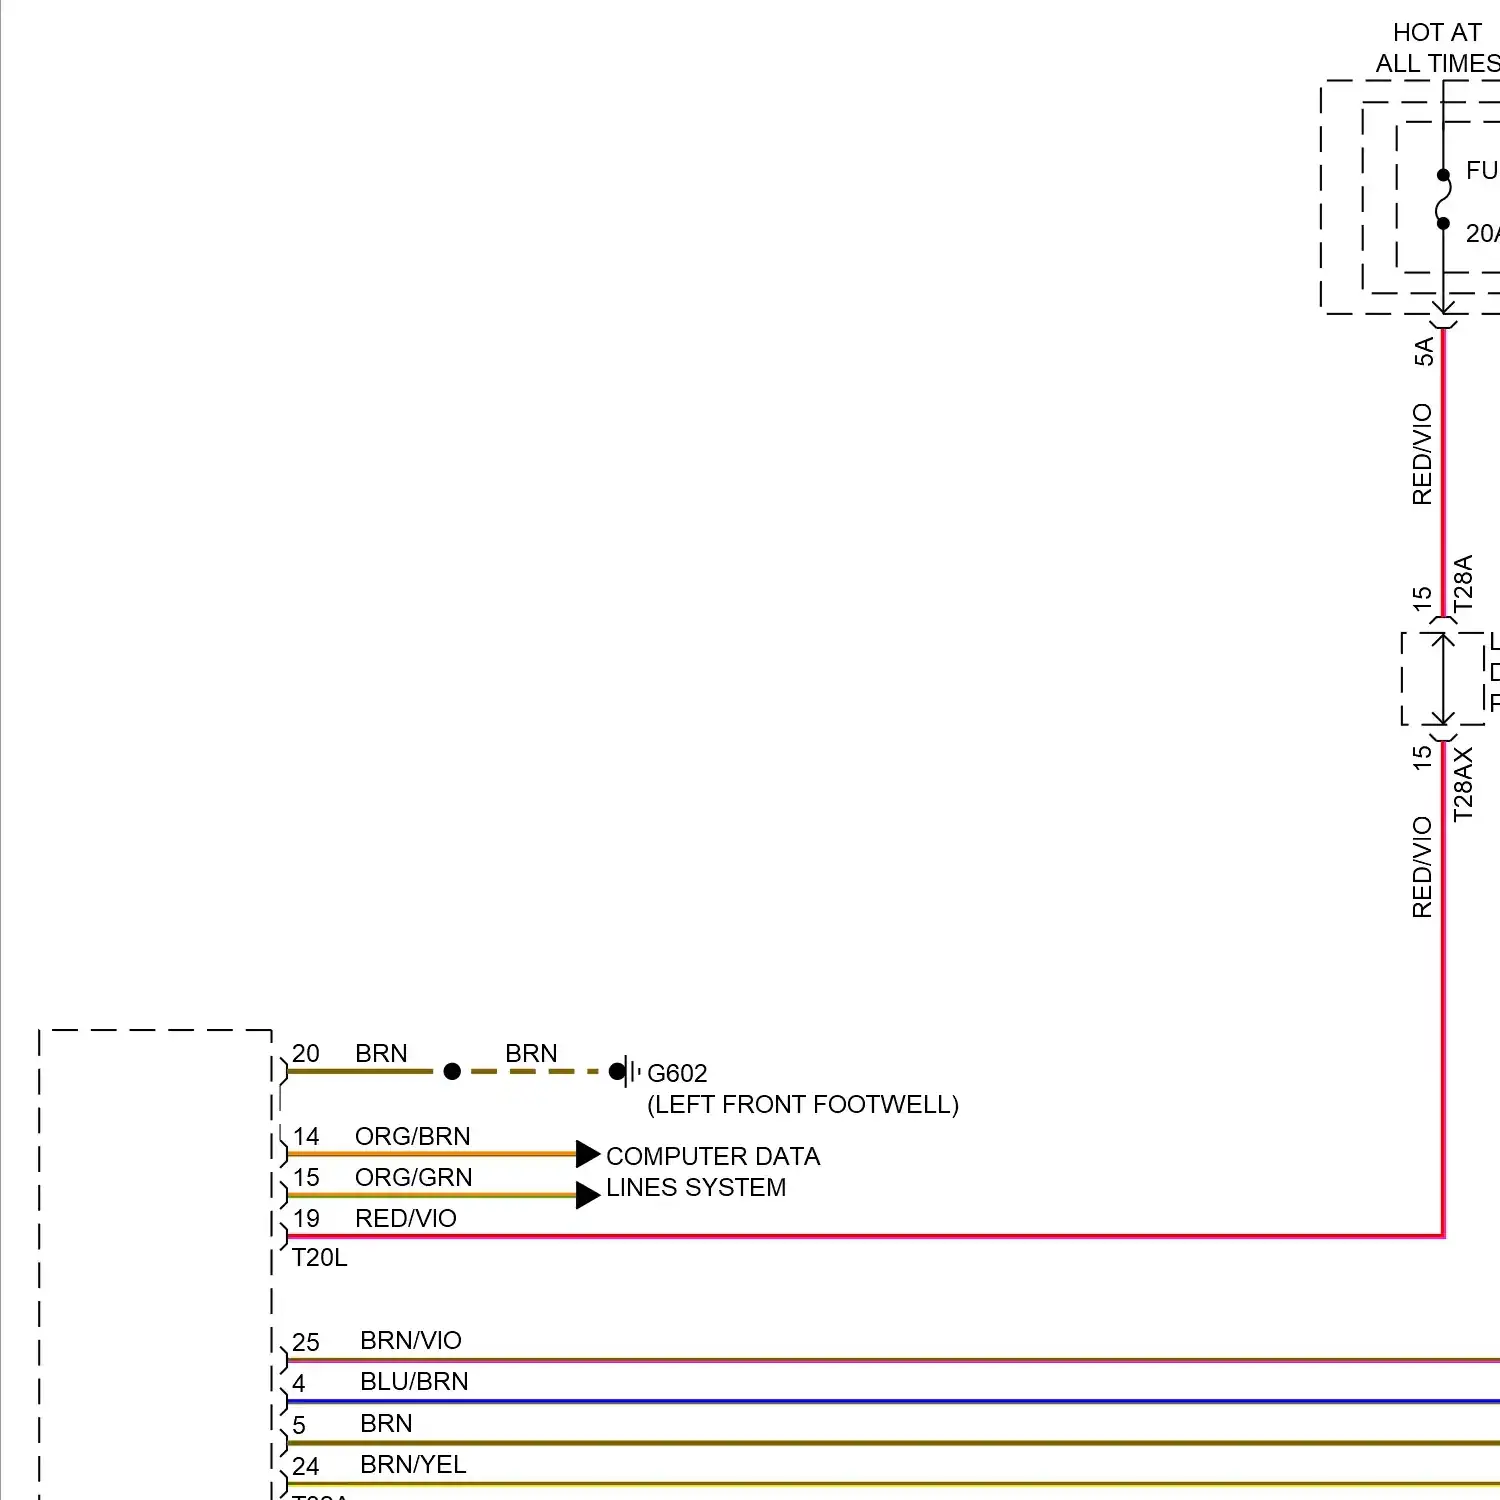Click the upper fuse terminal dot

1443,175
